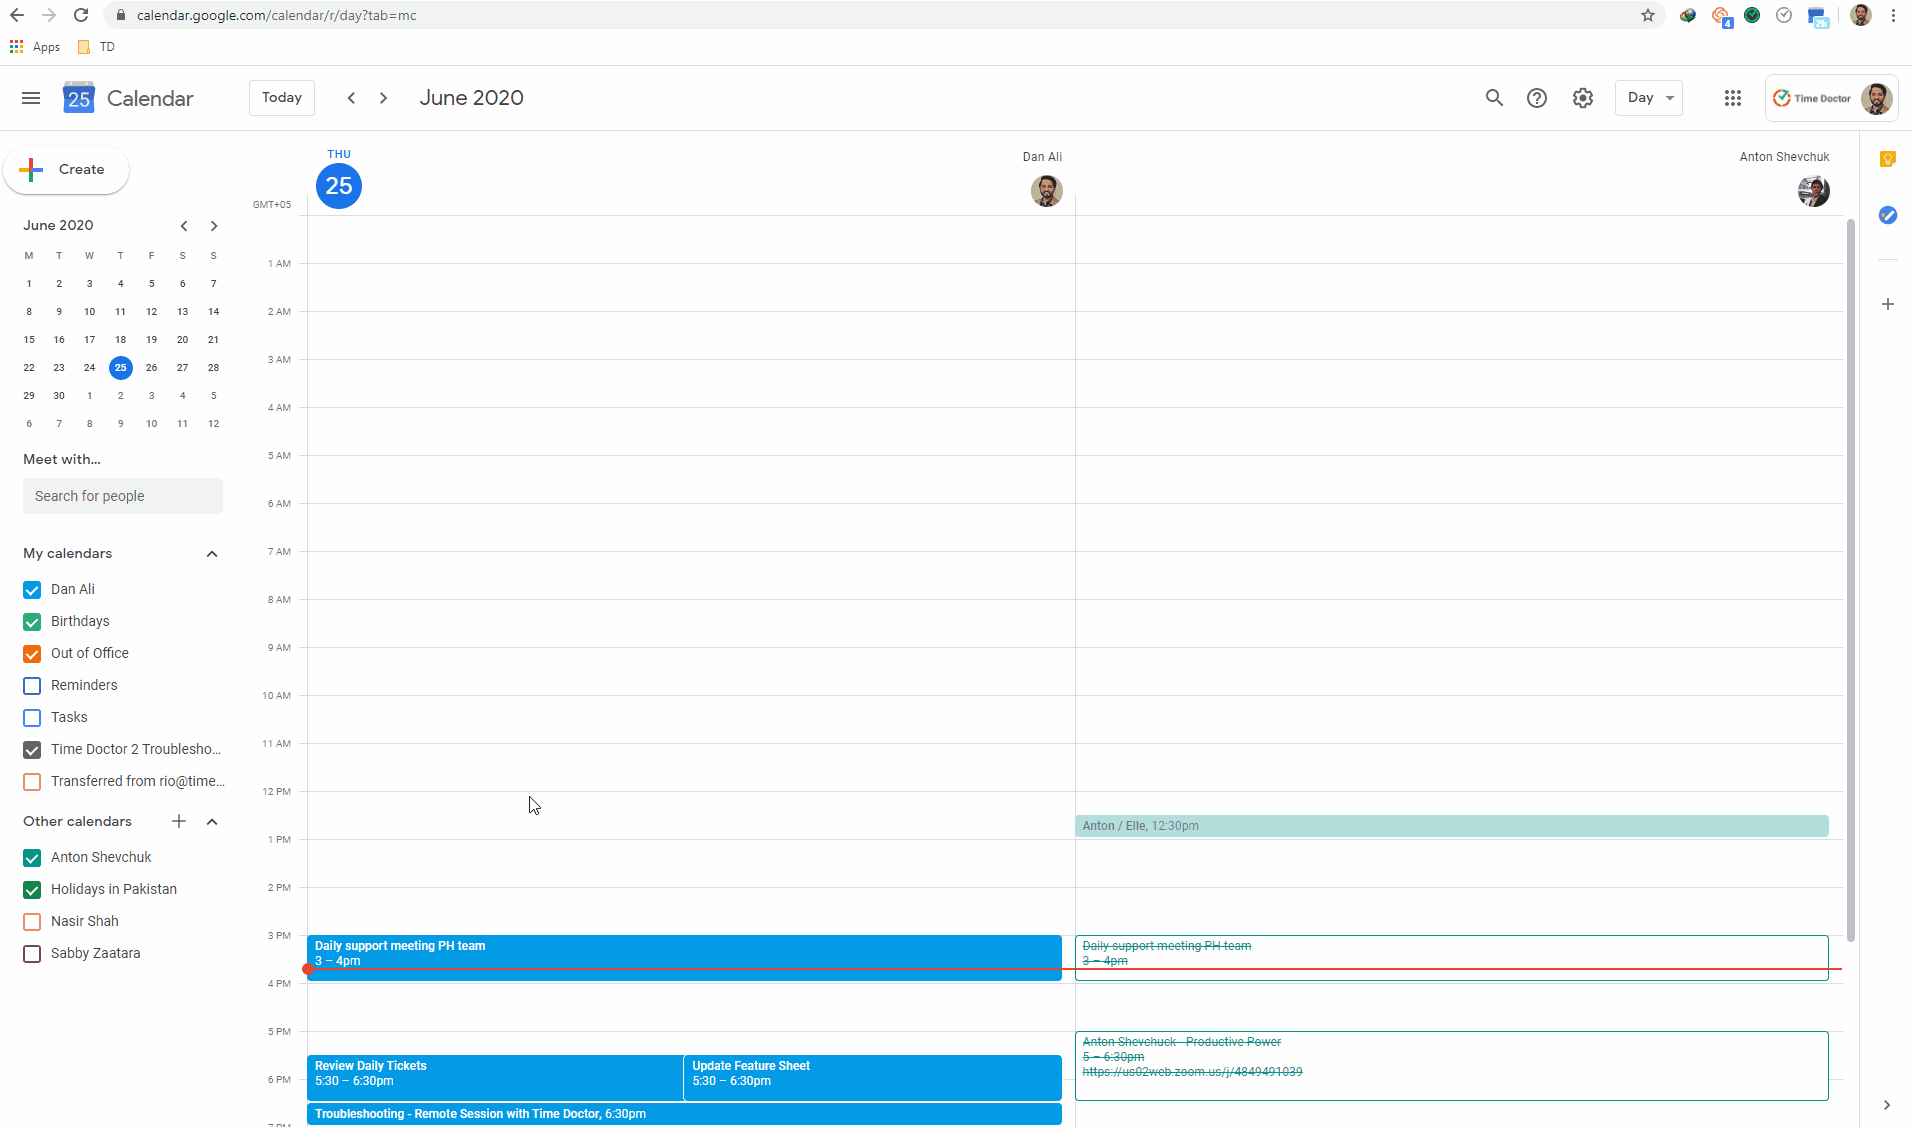Click the Create button

click(66, 170)
